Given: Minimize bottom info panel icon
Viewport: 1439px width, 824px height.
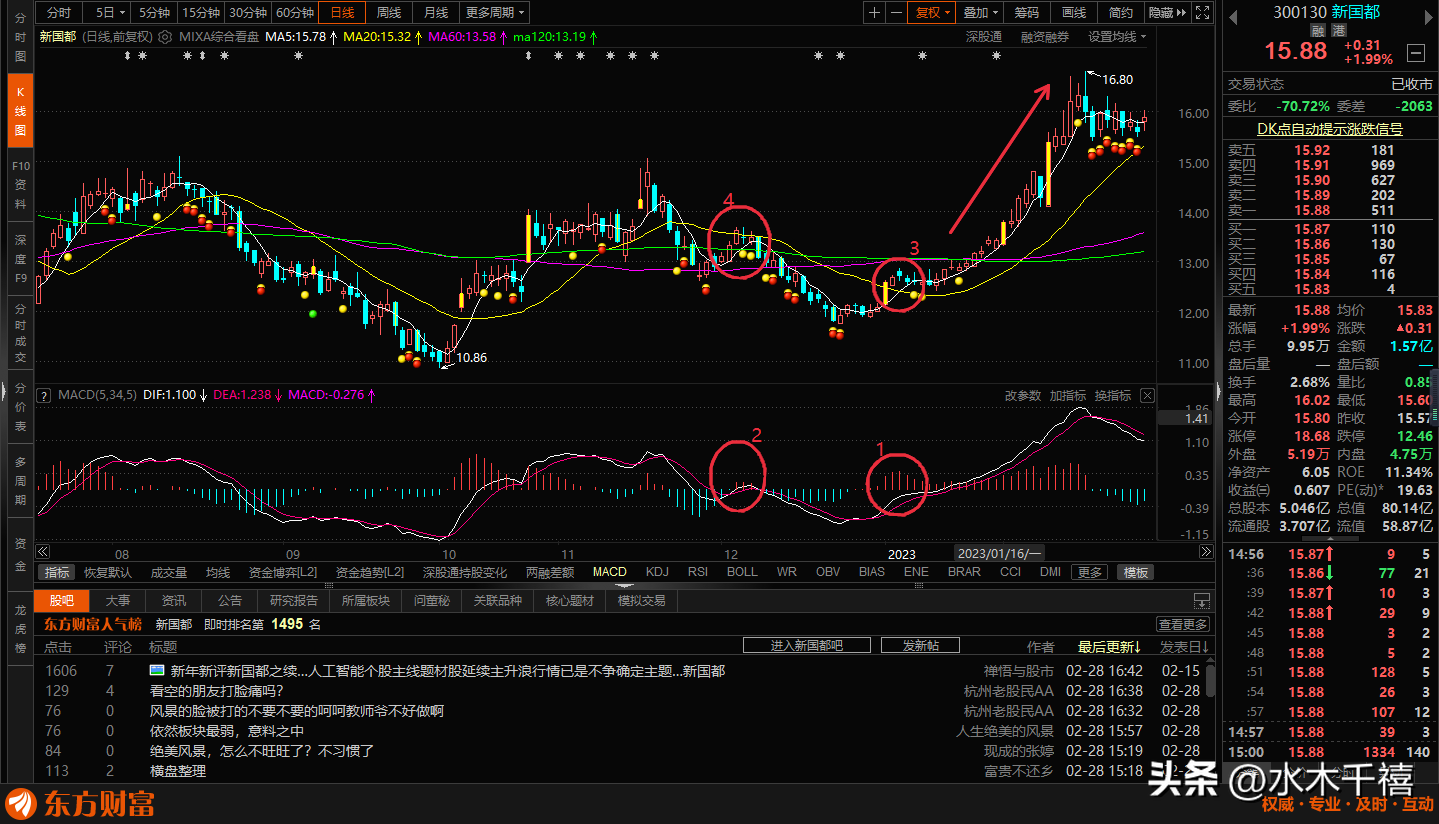Looking at the screenshot, I should 1201,601.
